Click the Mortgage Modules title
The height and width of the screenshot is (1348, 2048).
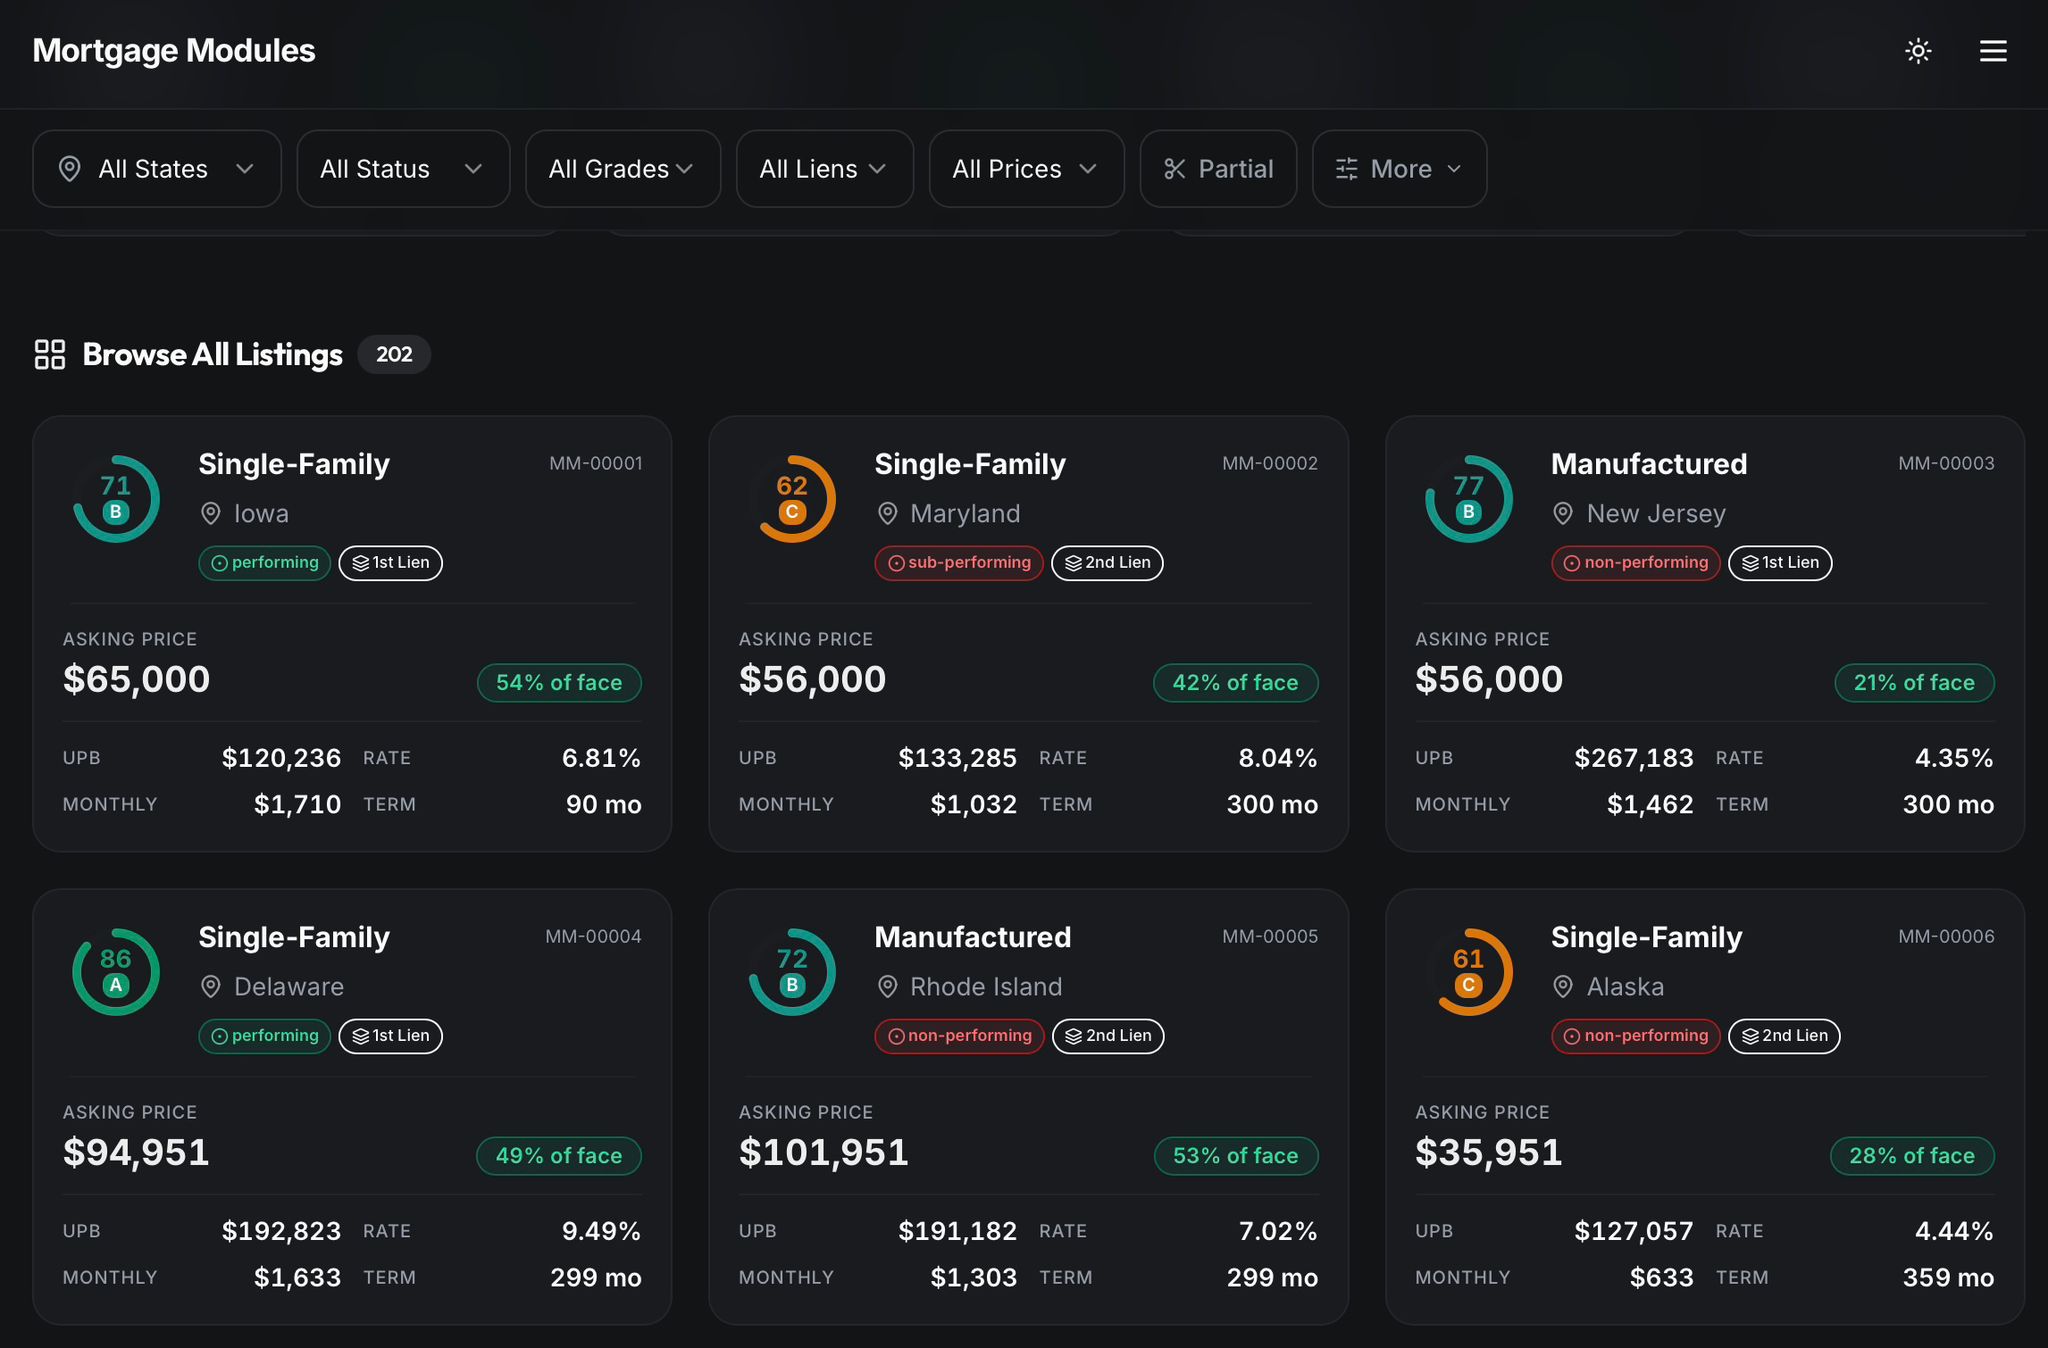coord(174,51)
